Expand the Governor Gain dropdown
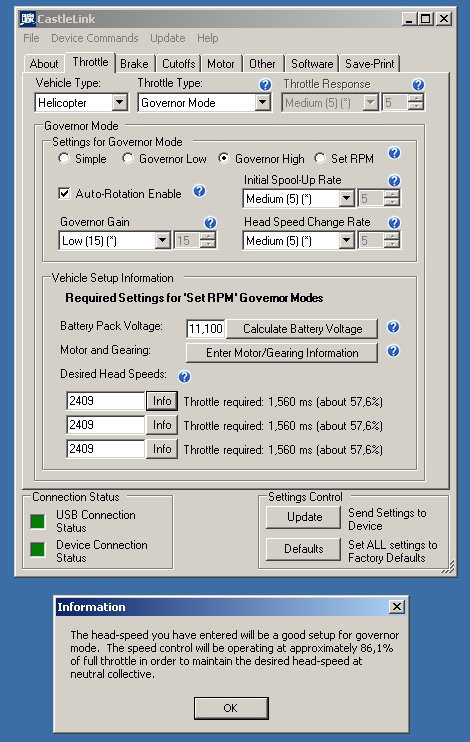470x742 pixels. coord(162,240)
